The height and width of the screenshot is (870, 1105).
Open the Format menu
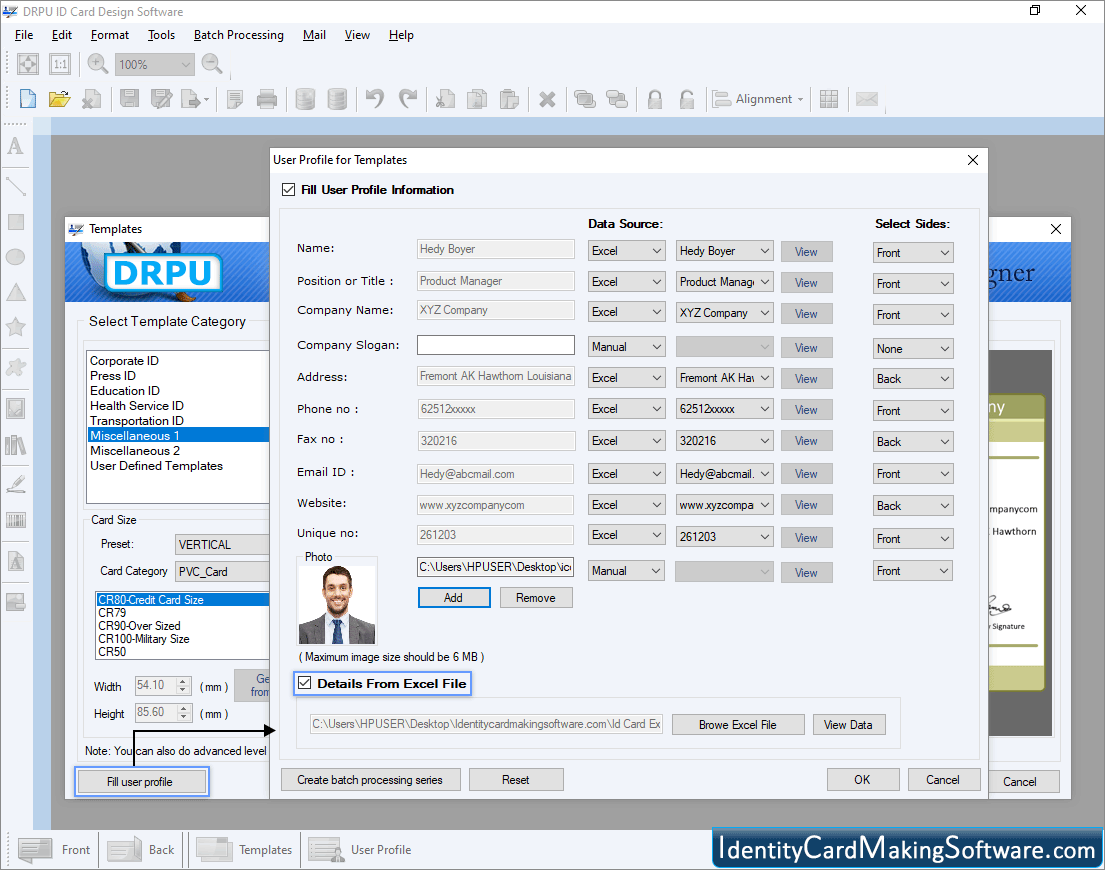(110, 35)
